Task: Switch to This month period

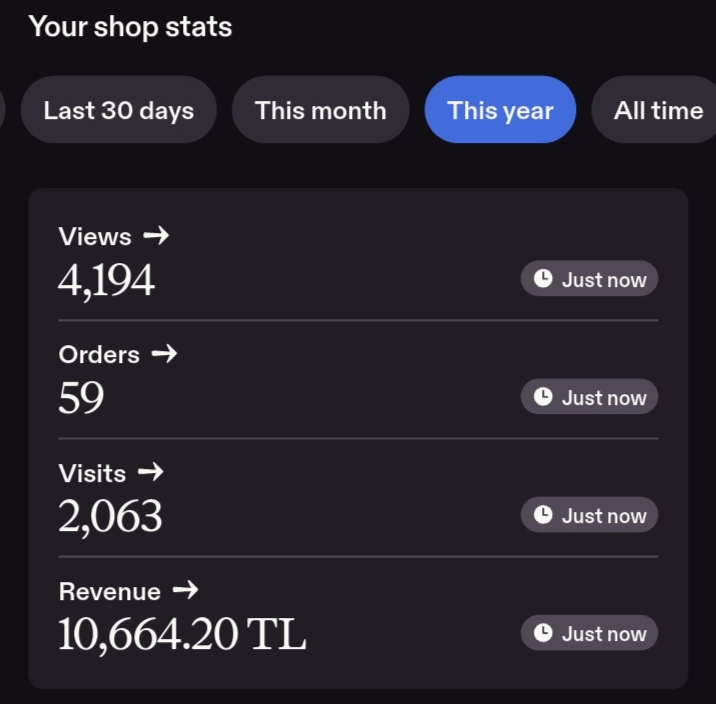Action: (x=321, y=110)
